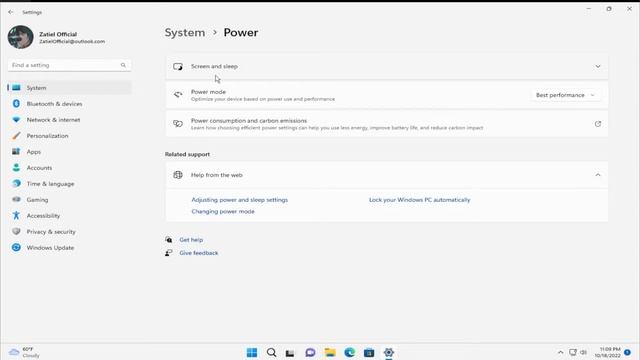Select System in the sidebar

point(69,88)
